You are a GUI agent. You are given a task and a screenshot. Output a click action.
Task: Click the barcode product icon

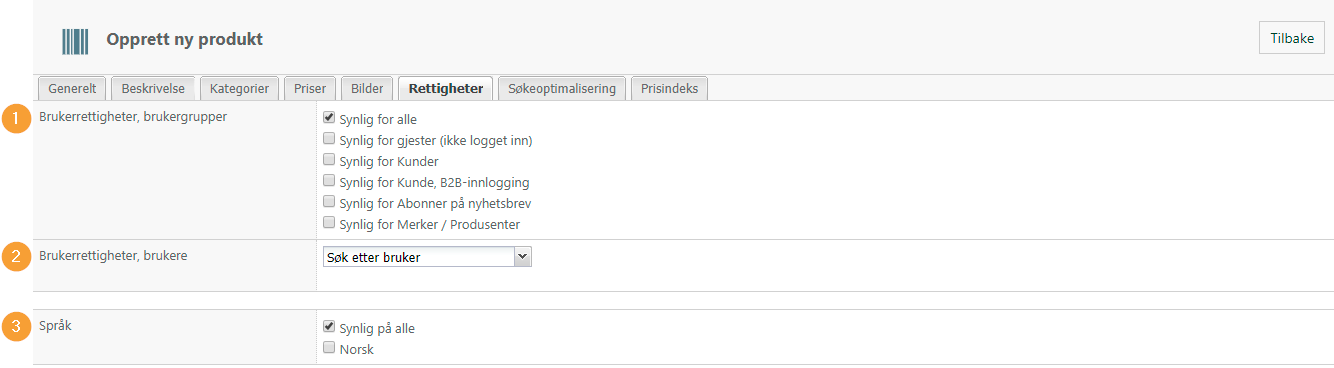pos(76,41)
